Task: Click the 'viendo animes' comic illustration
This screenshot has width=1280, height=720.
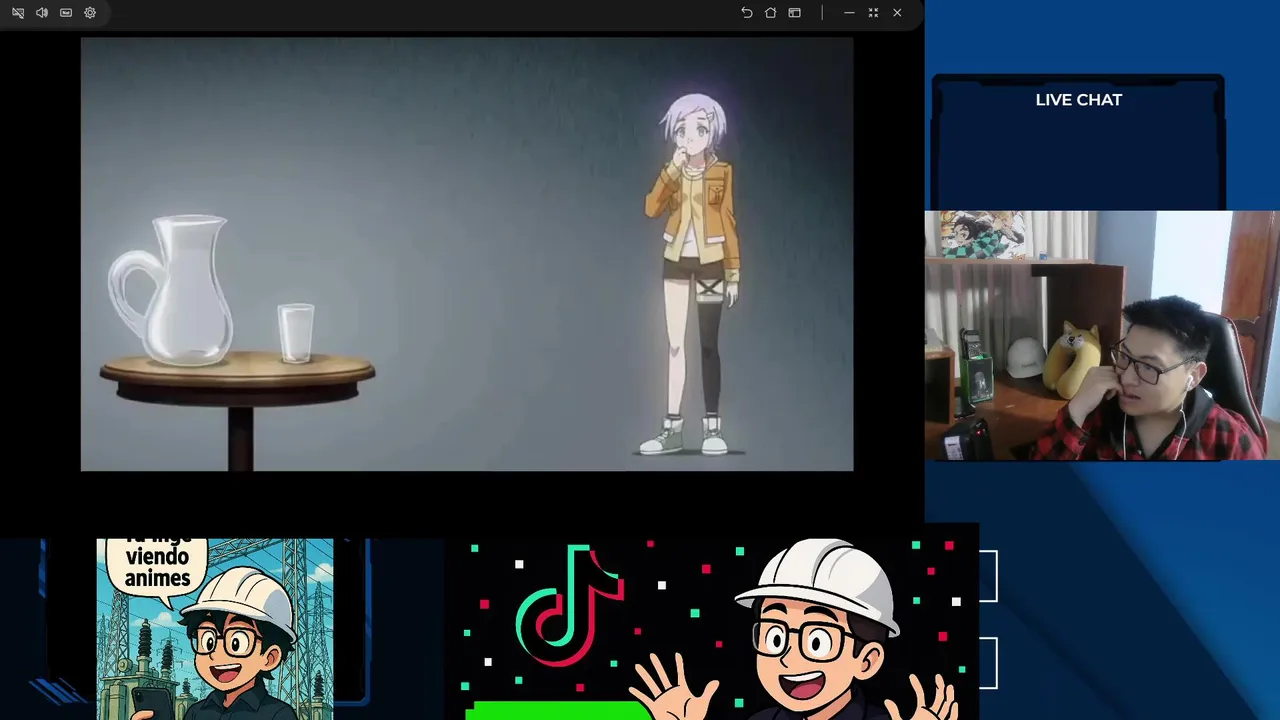Action: (x=215, y=629)
